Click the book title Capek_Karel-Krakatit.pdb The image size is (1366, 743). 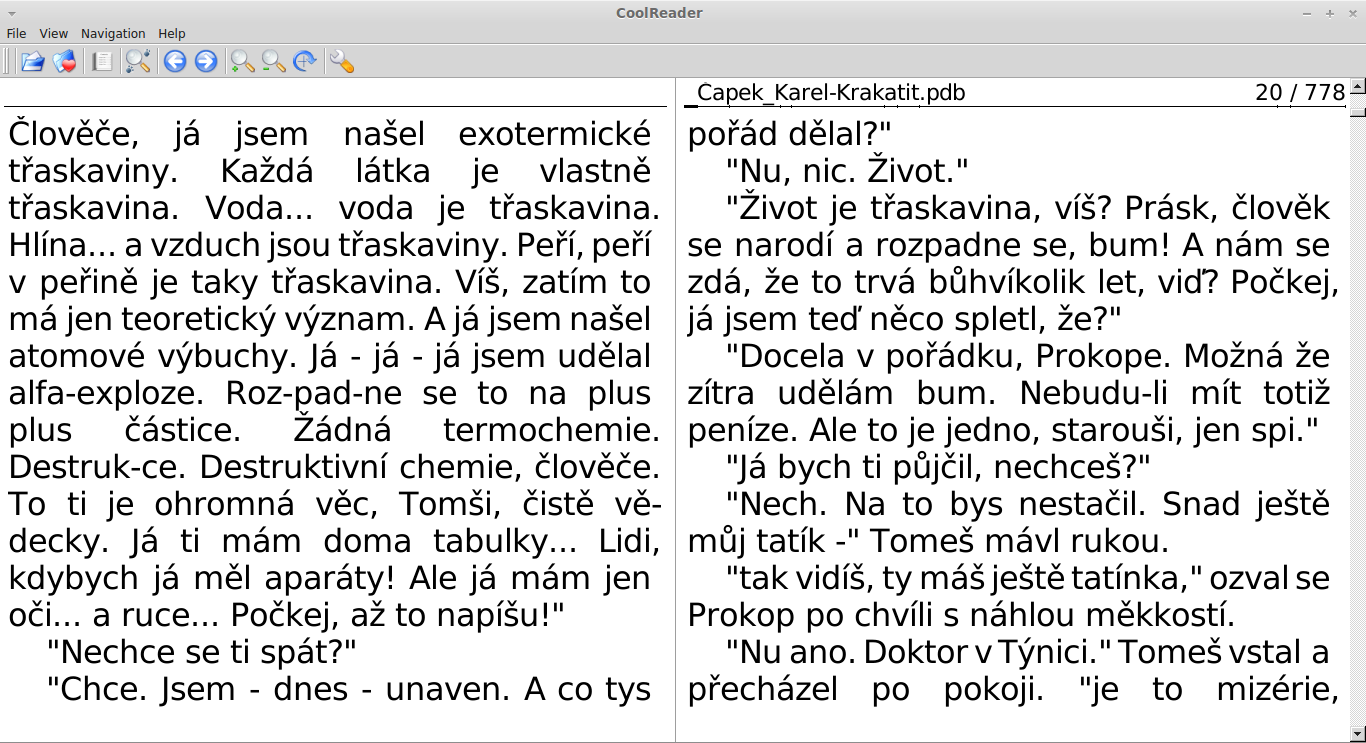point(831,93)
